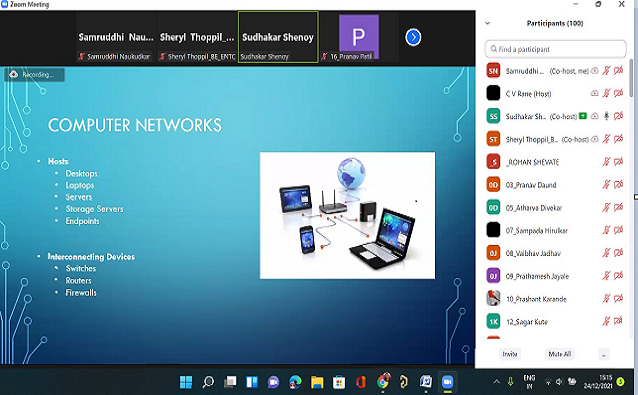638x395 pixels.
Task: Click the Recording indicator icon
Action: pyautogui.click(x=14, y=74)
